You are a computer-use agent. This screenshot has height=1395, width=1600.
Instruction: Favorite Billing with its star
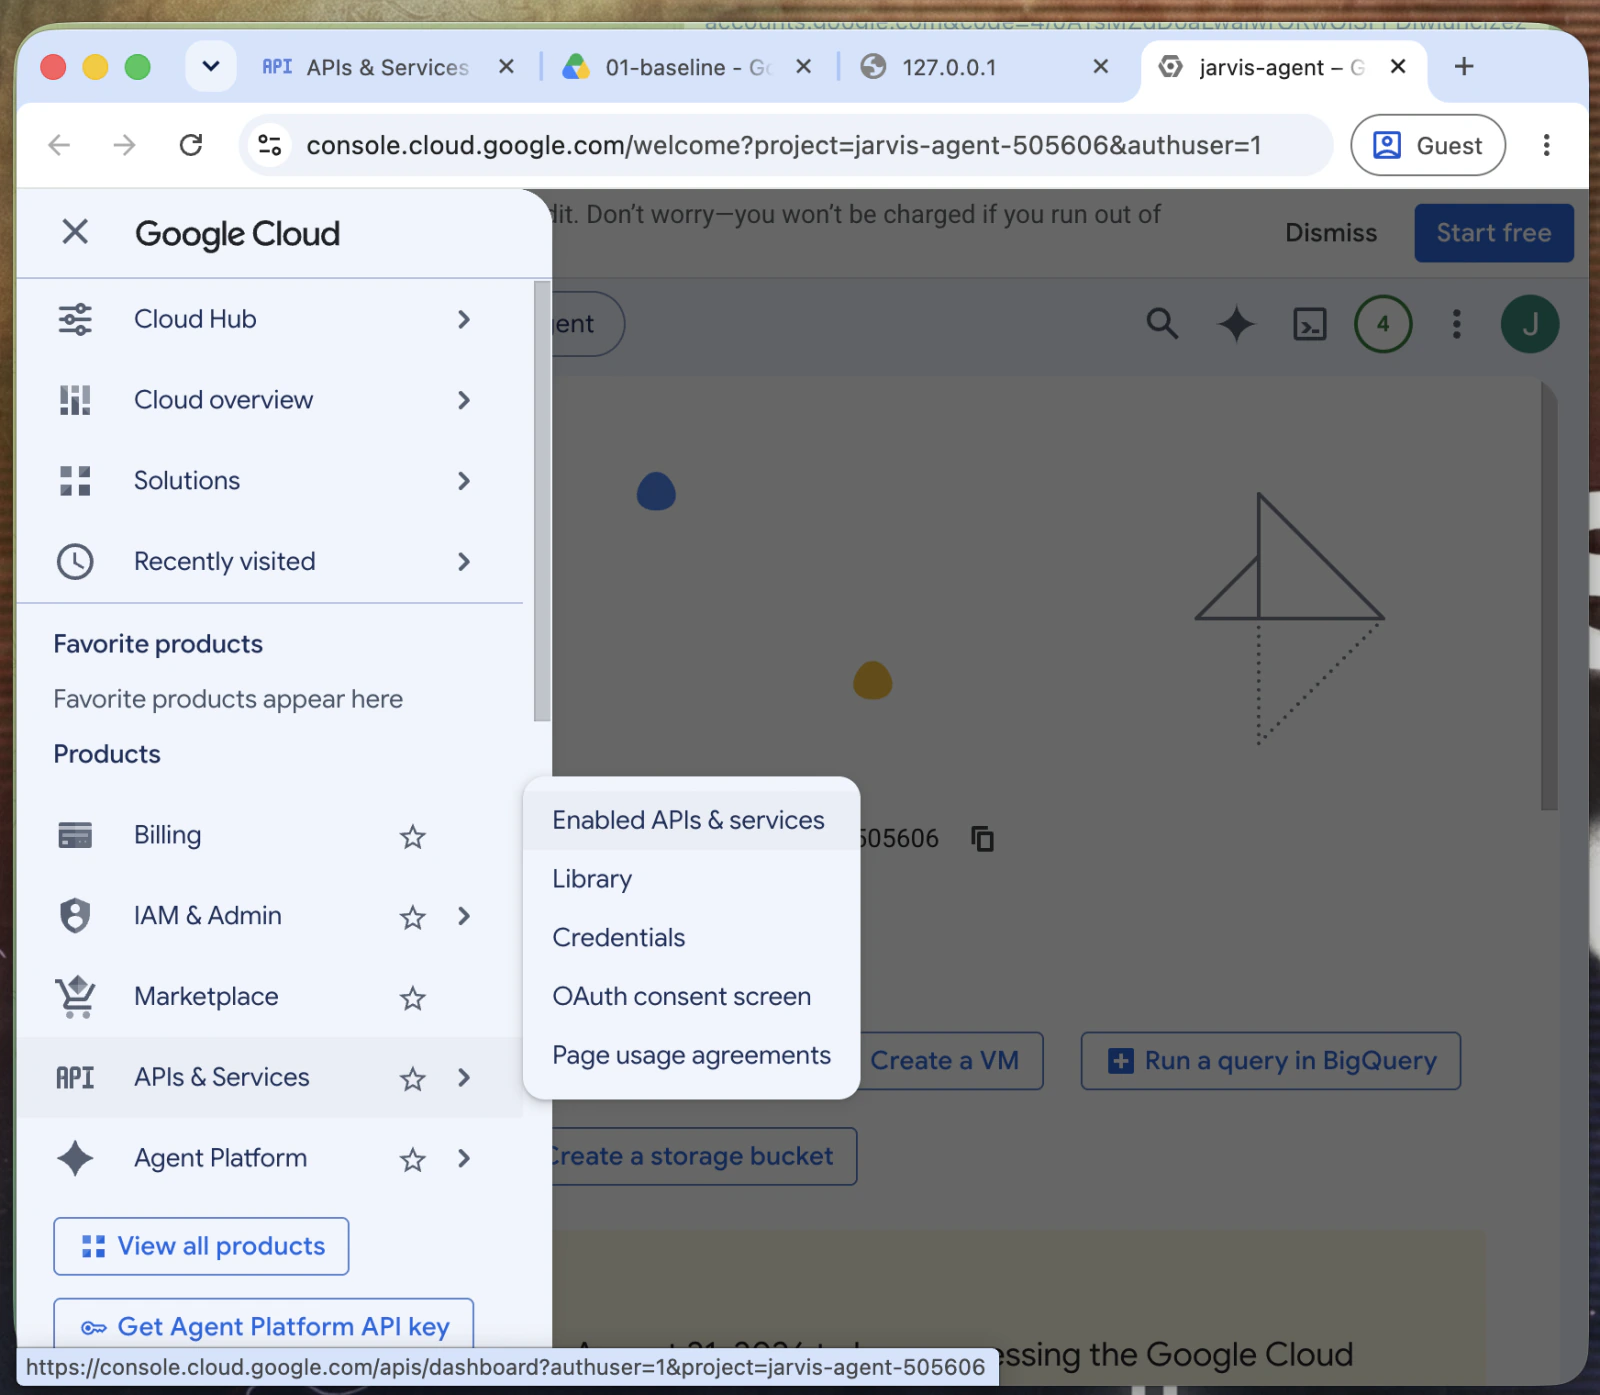click(x=413, y=836)
